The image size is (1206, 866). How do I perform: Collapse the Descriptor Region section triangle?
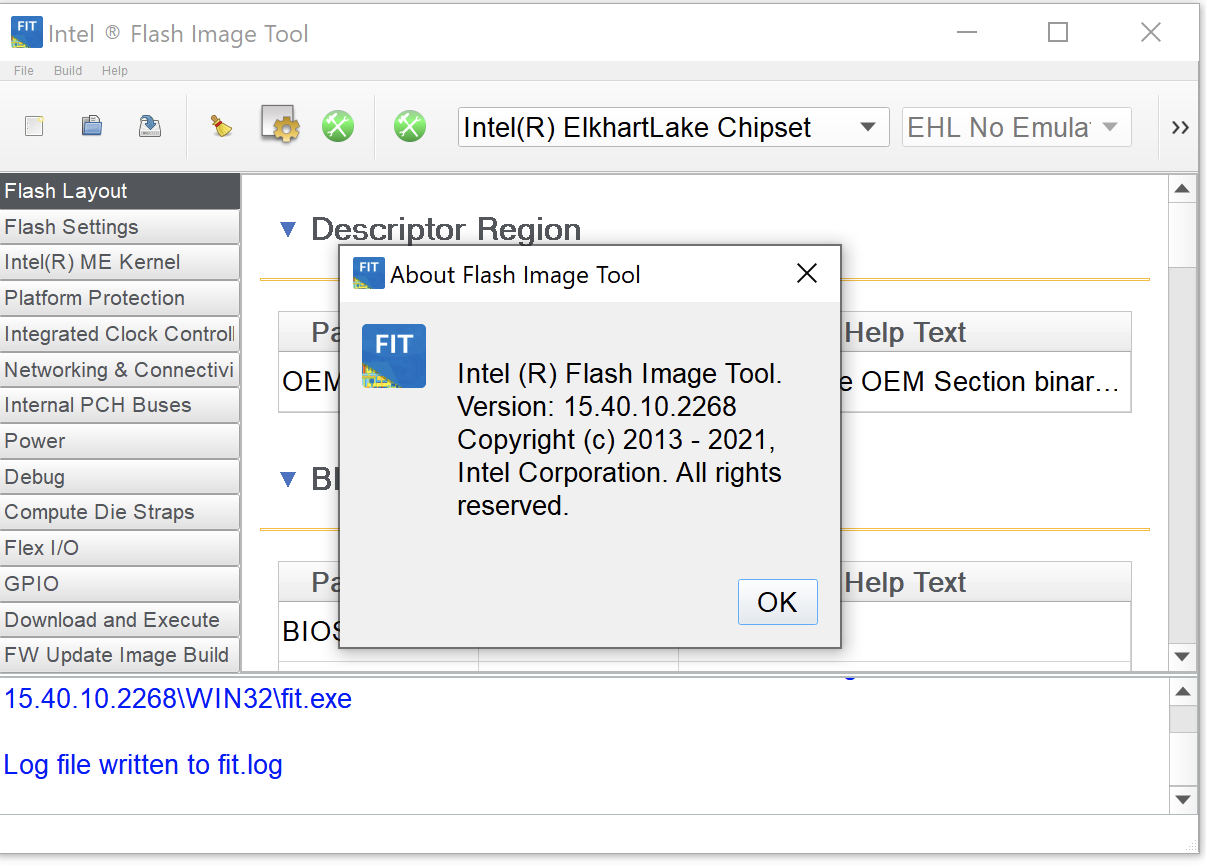[288, 229]
